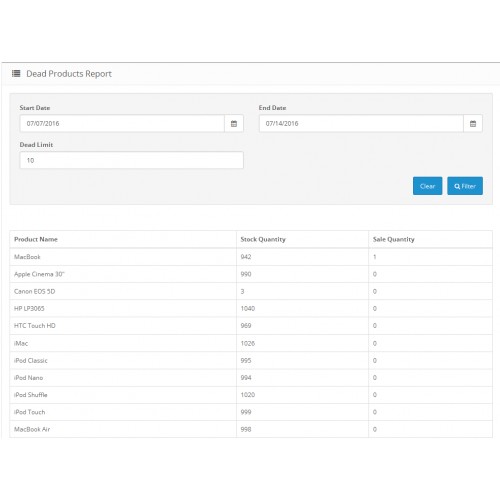Focus the Start Date input field
The image size is (500, 500).
click(122, 124)
